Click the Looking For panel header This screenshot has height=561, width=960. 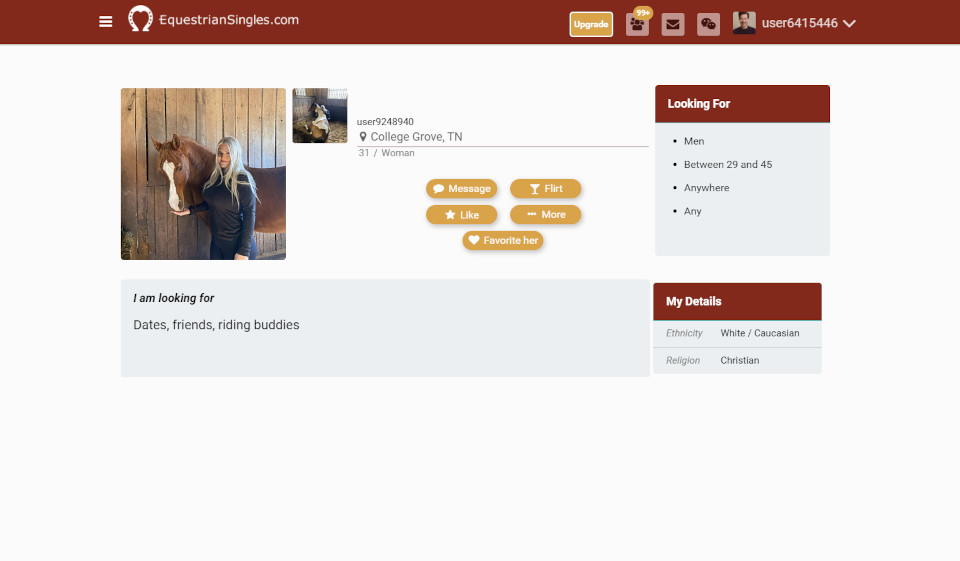742,104
